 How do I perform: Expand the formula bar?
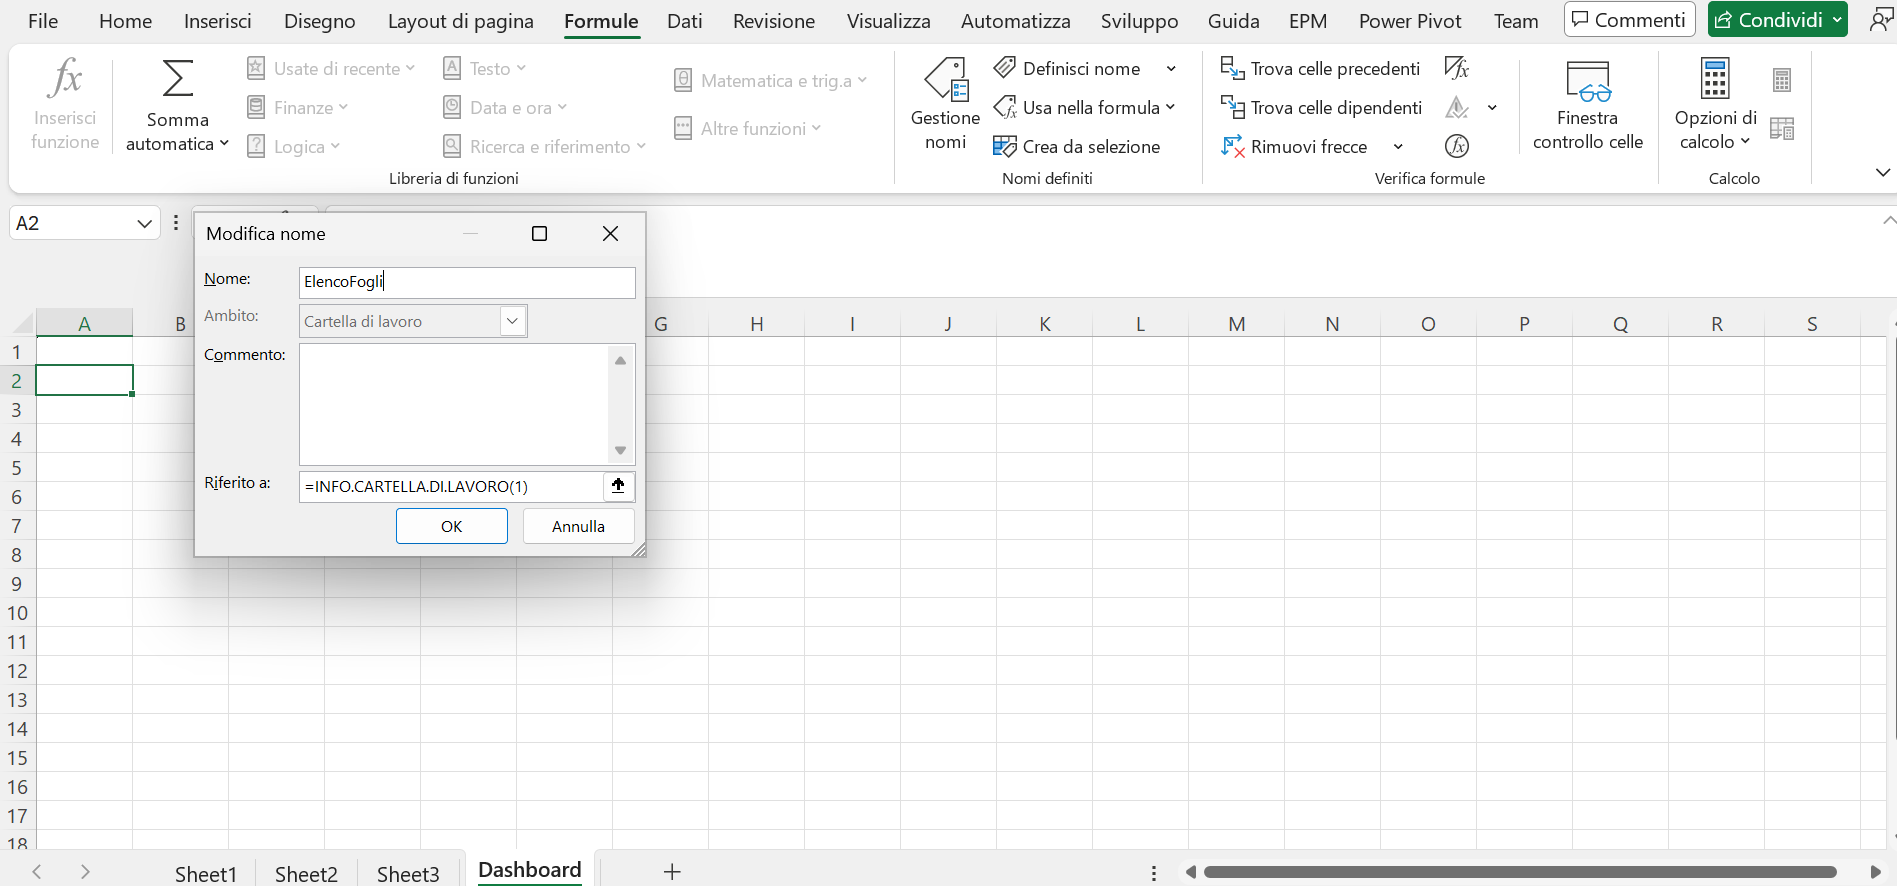pos(1888,220)
